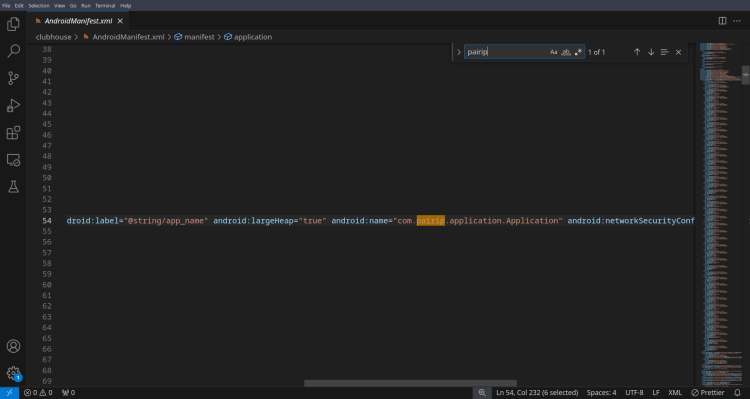750x399 pixels.
Task: Open the Remote Explorer view
Action: 13,160
